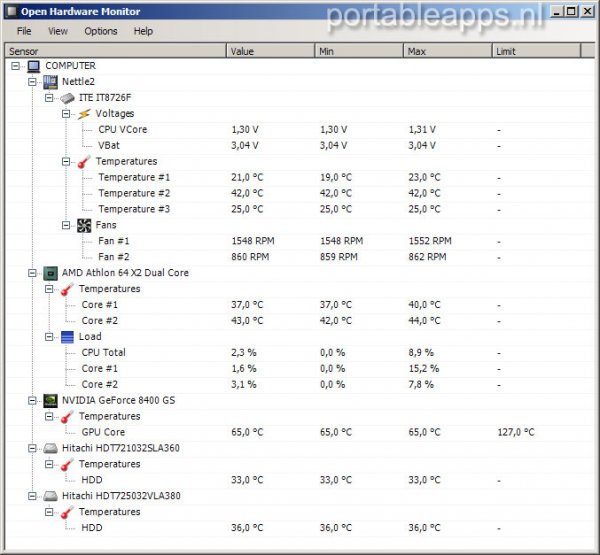This screenshot has width=600, height=555.
Task: Click the Voltages lightning bolt icon
Action: click(x=84, y=114)
